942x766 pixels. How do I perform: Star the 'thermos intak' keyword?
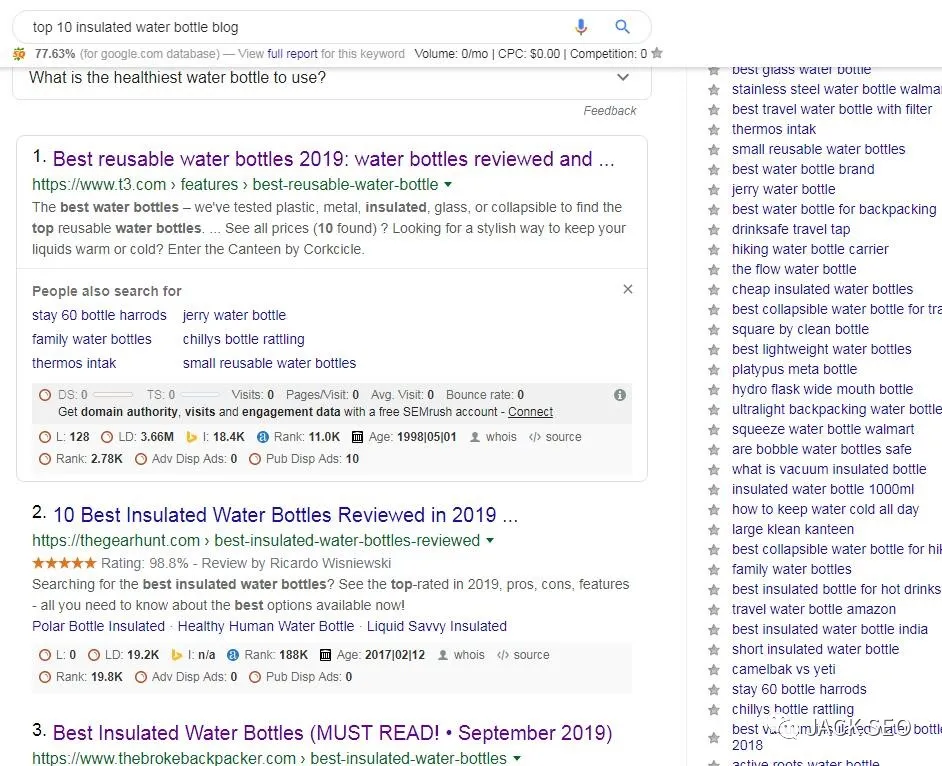point(713,130)
